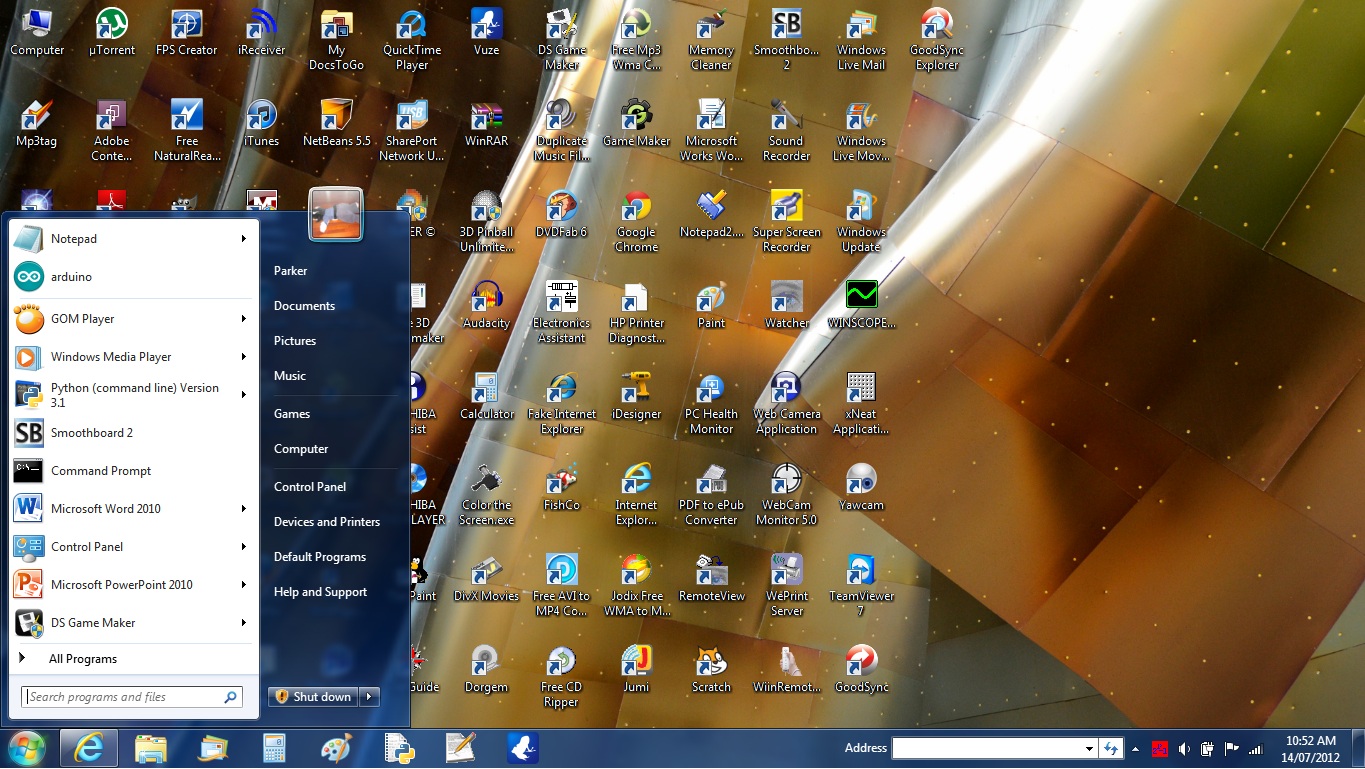Open the Vuze desktop shortcut
Screen dimensions: 1365x769
pos(486,31)
